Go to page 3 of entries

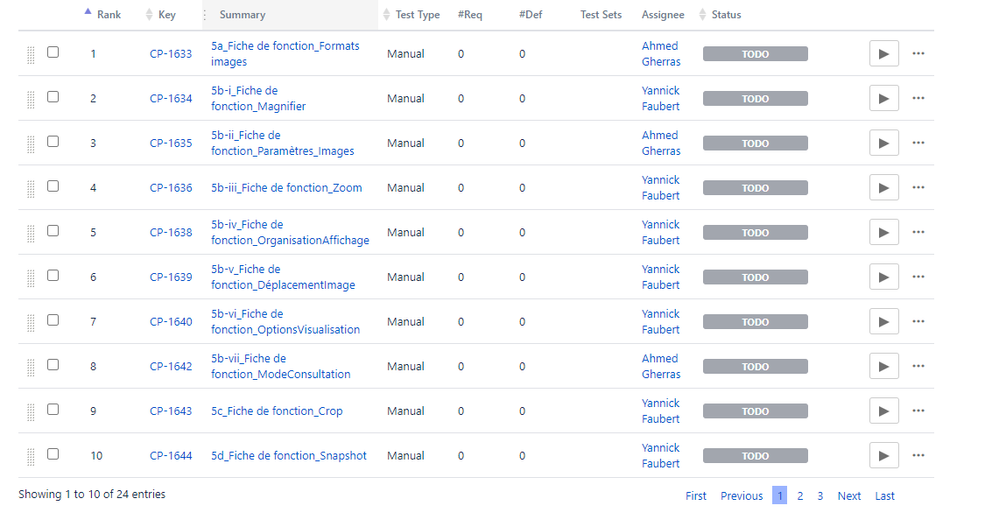(x=820, y=495)
